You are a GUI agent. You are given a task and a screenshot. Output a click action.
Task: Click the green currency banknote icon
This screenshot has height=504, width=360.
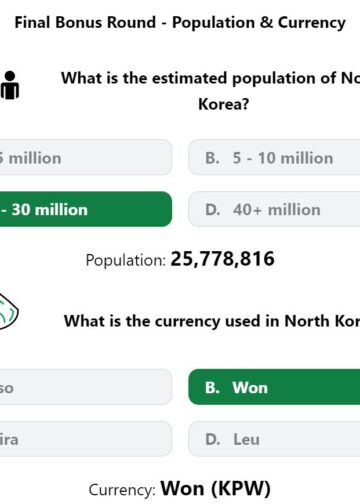(x=9, y=312)
